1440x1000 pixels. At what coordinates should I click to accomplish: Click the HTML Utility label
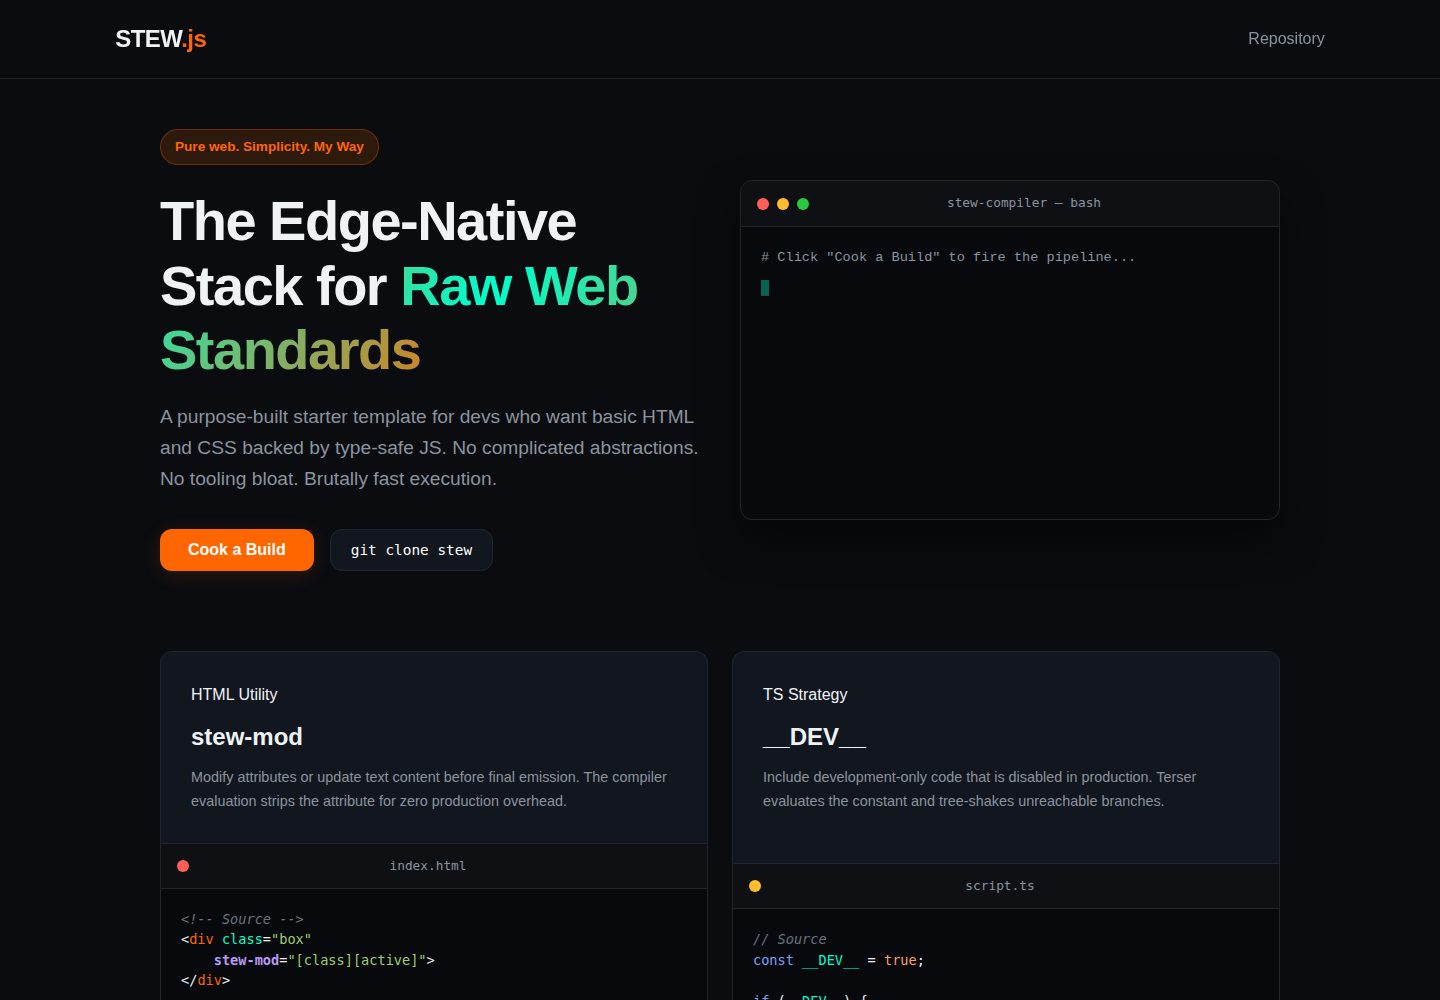[234, 694]
